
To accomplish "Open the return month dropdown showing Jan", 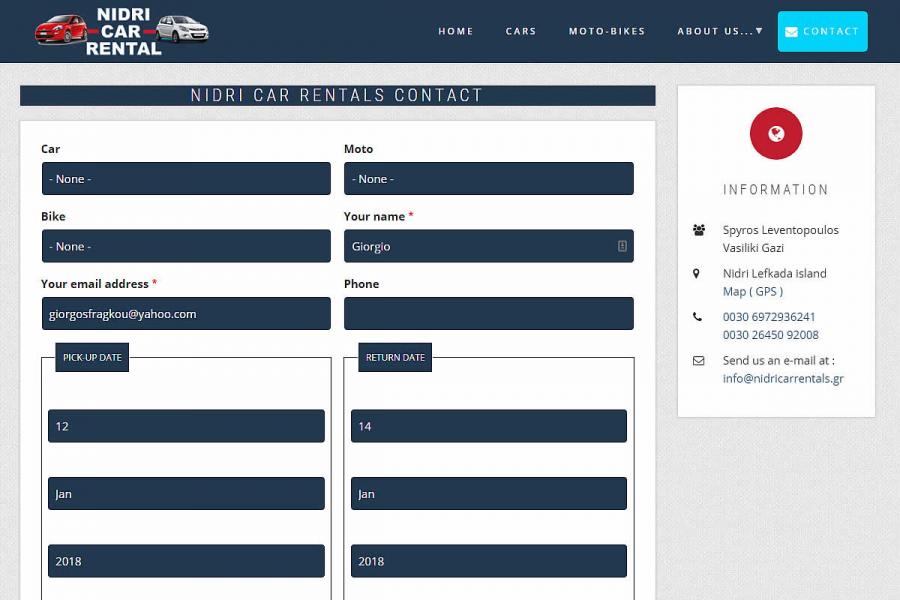I will click(x=489, y=493).
